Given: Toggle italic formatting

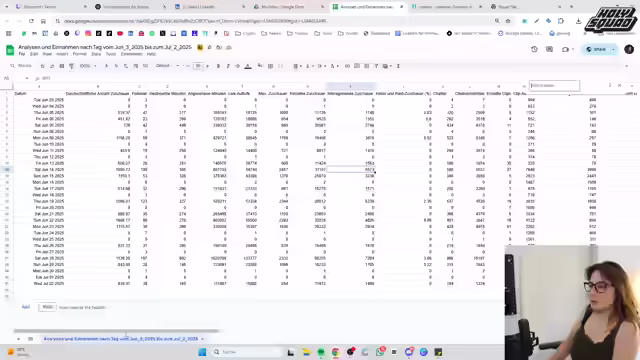Looking at the screenshot, I should coord(228,66).
